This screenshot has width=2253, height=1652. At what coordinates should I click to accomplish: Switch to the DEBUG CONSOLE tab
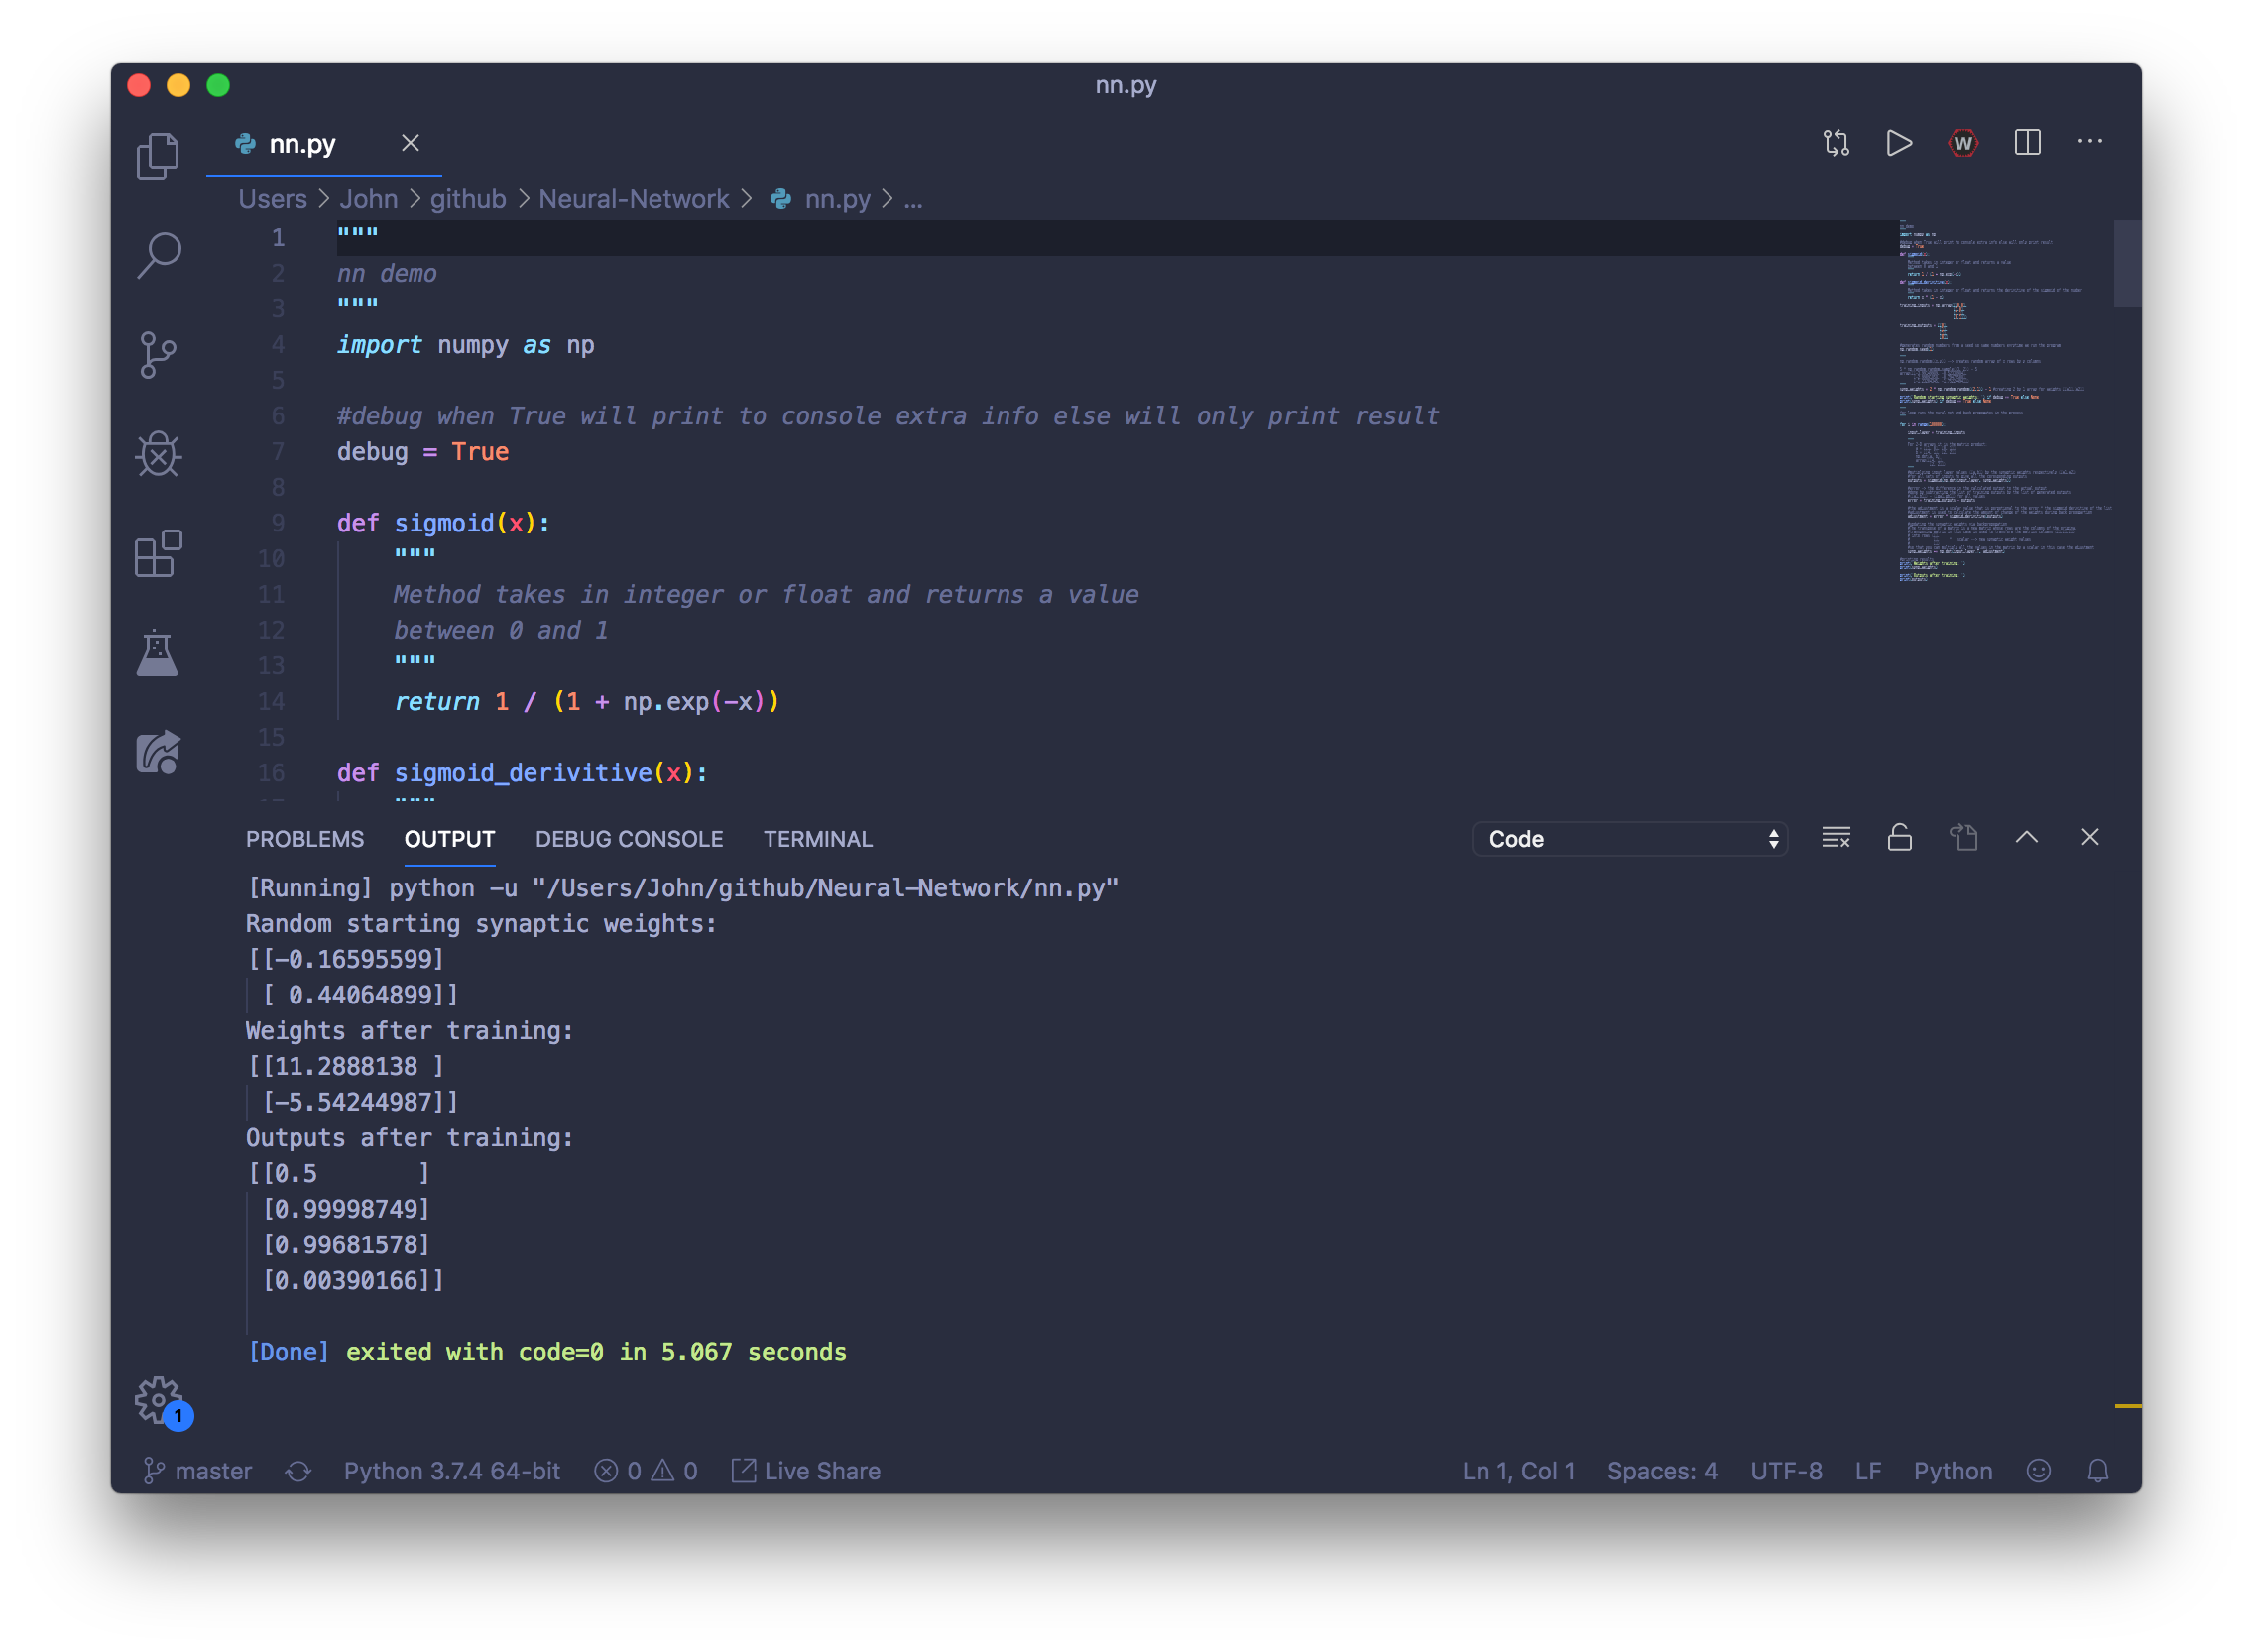tap(628, 839)
